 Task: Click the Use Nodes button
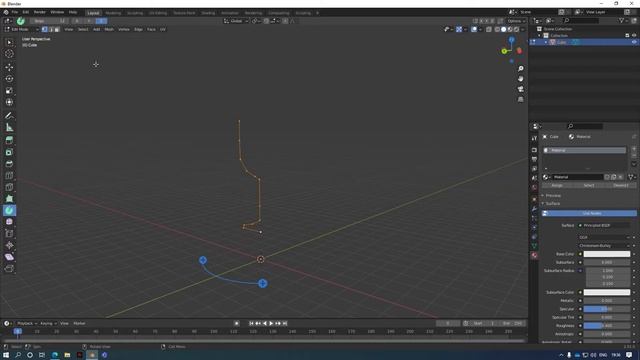pos(589,213)
